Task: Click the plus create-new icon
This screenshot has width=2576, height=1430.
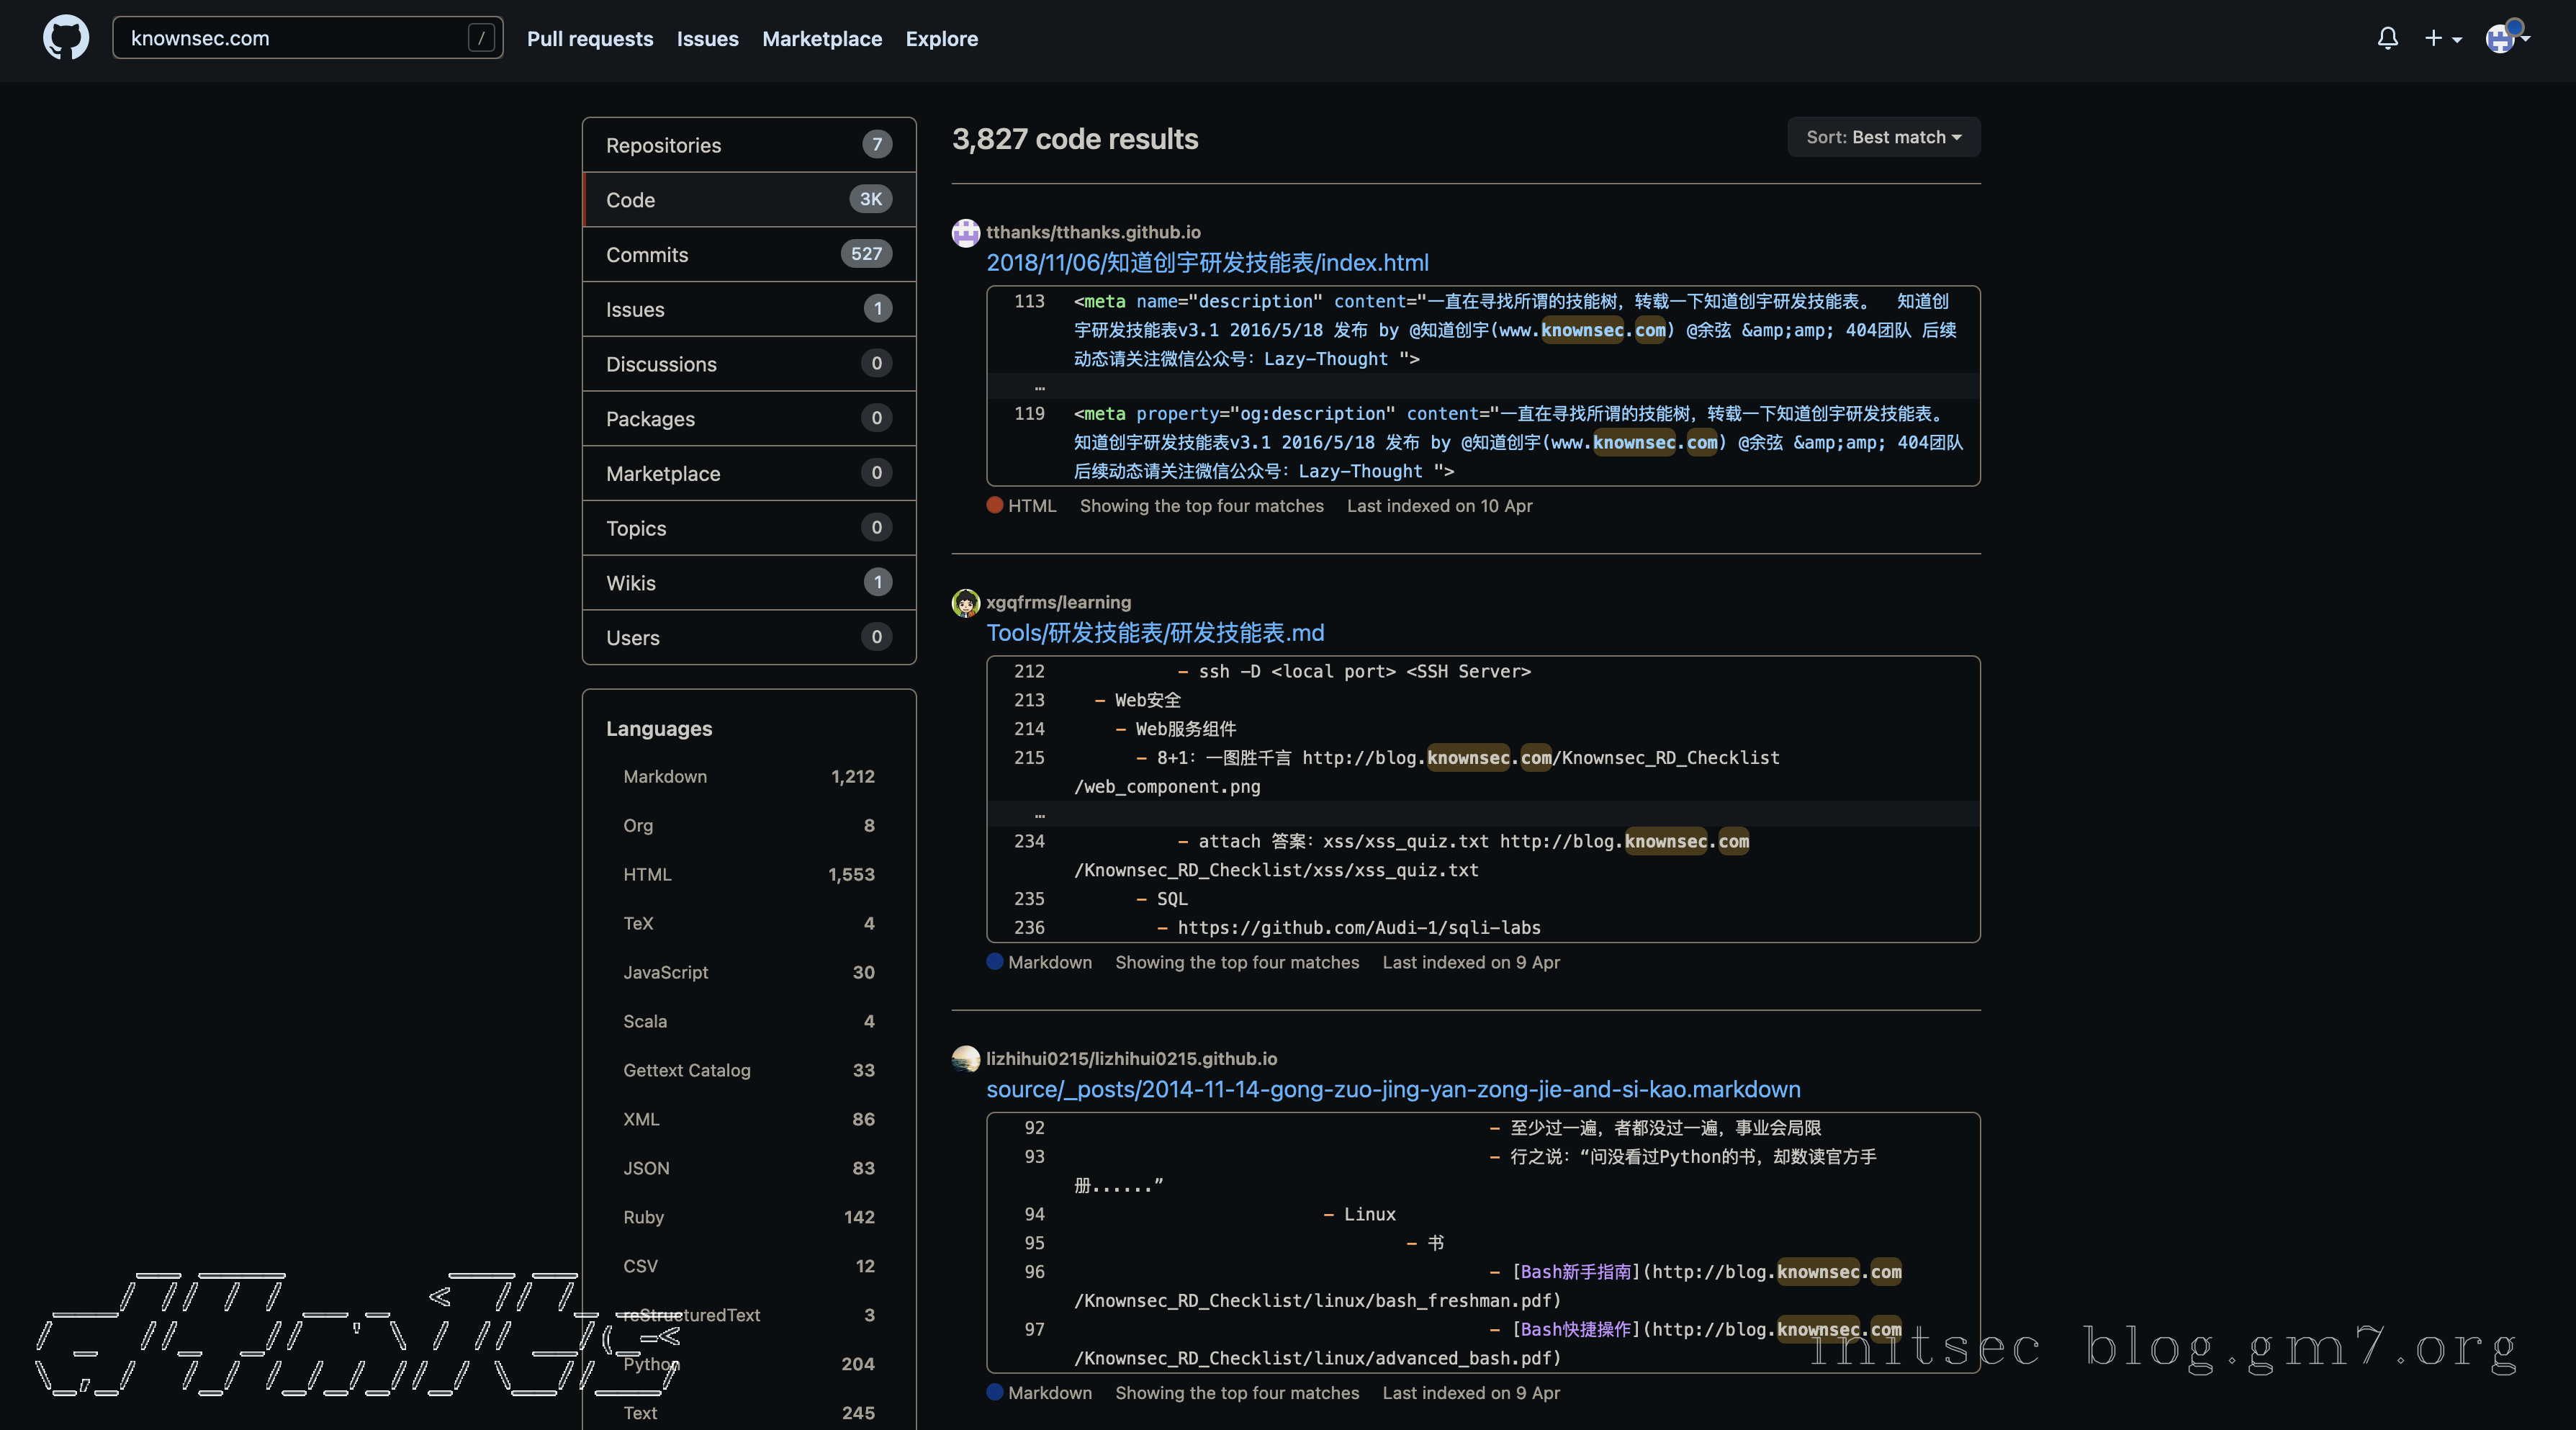Action: click(2433, 38)
